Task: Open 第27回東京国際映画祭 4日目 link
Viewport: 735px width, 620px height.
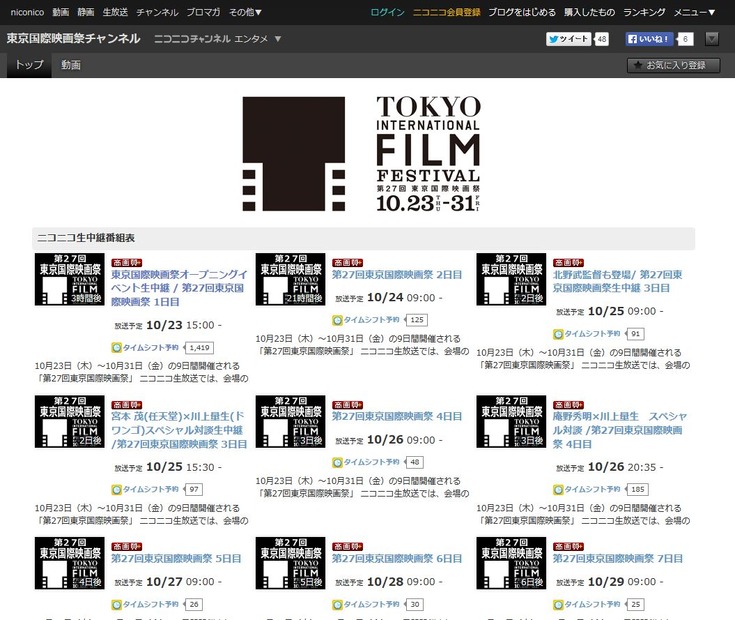Action: click(x=397, y=417)
